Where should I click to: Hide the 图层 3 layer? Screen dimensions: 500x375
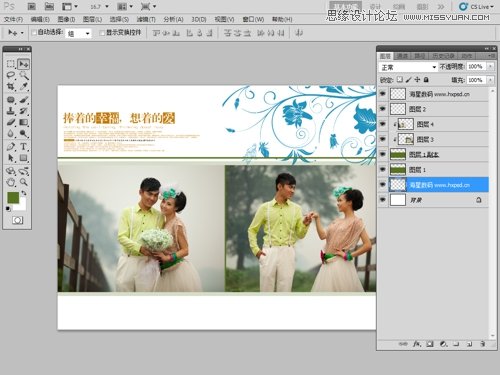[383, 139]
